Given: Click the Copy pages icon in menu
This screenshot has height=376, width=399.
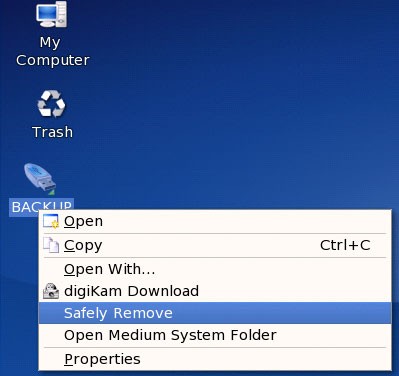Looking at the screenshot, I should click(x=51, y=245).
